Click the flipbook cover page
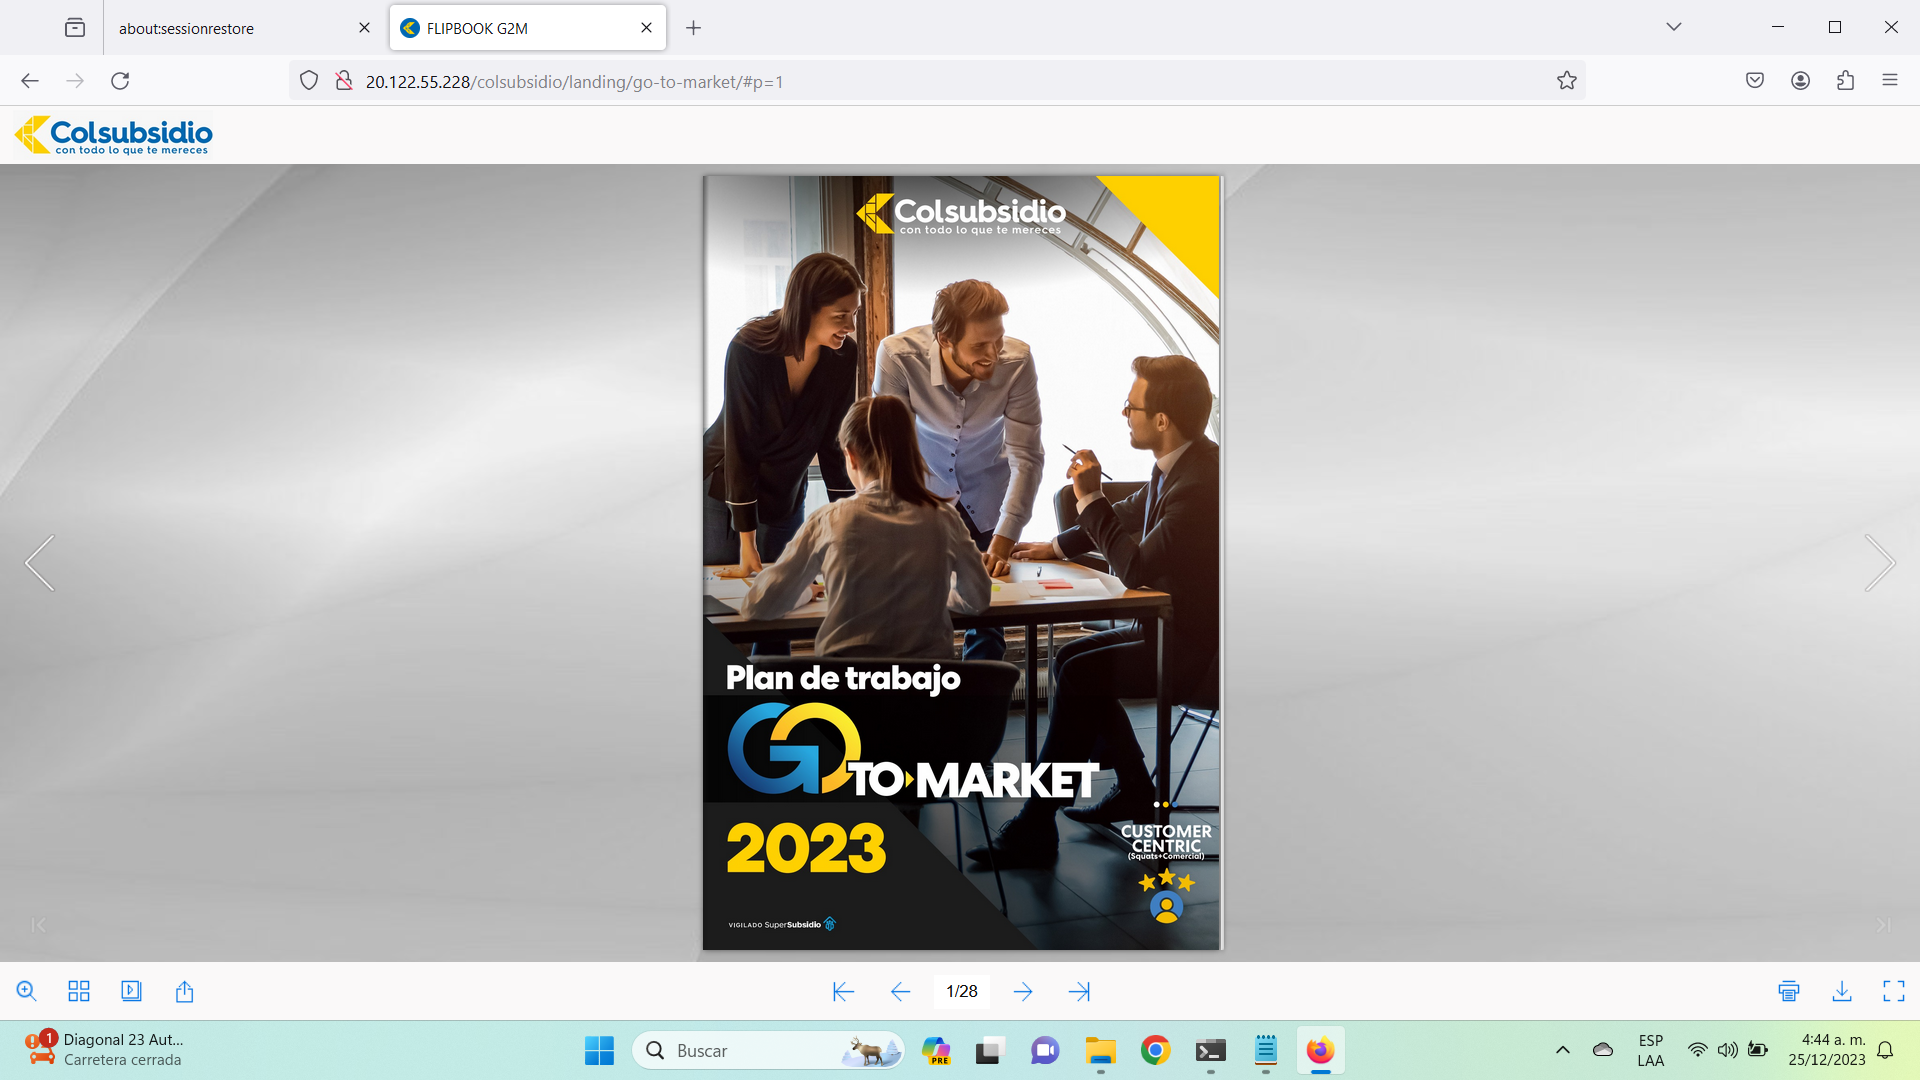This screenshot has width=1920, height=1080. pyautogui.click(x=961, y=563)
